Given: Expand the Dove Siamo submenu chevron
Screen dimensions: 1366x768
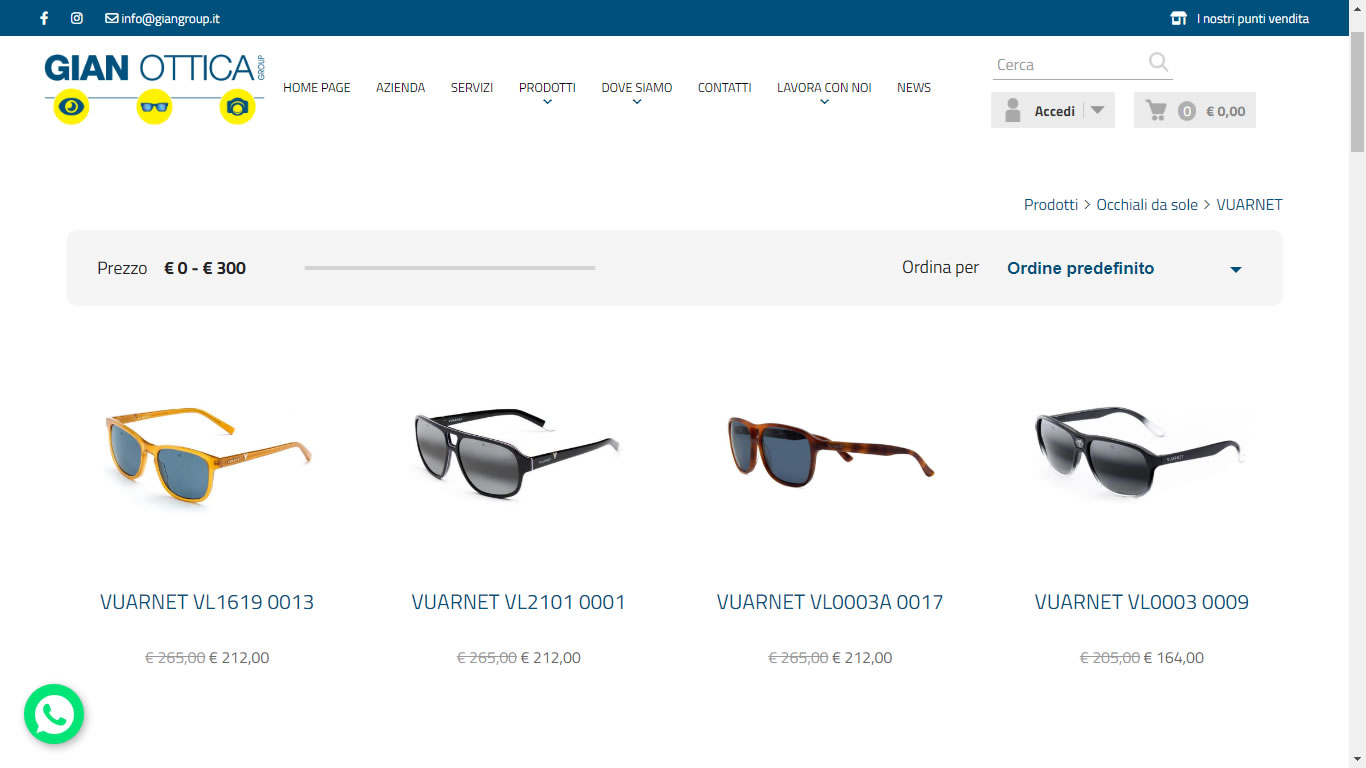Looking at the screenshot, I should 637,102.
